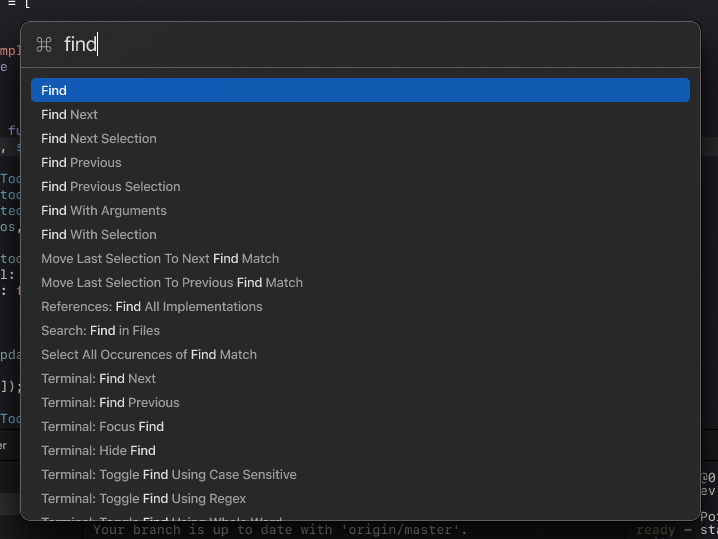Choose Terminal: Focus Find
The width and height of the screenshot is (718, 539).
pyautogui.click(x=360, y=427)
